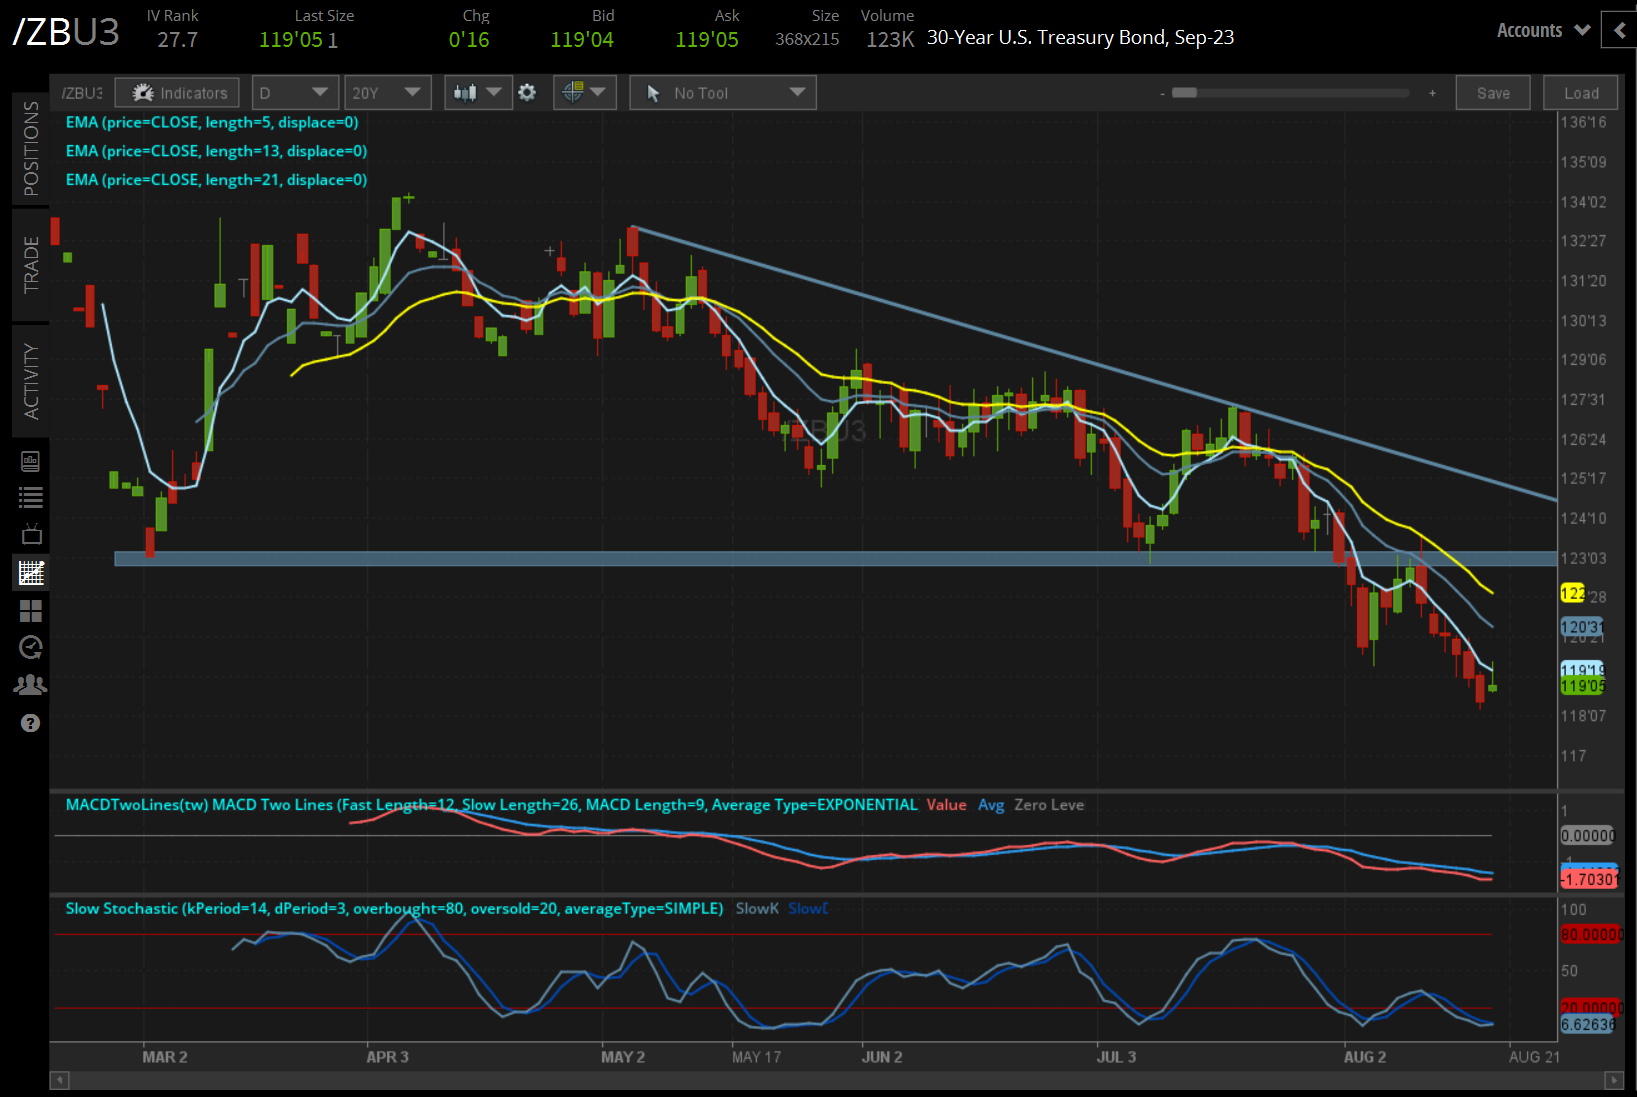This screenshot has width=1637, height=1097.
Task: Select the chart view icon in sidebar
Action: pyautogui.click(x=31, y=573)
